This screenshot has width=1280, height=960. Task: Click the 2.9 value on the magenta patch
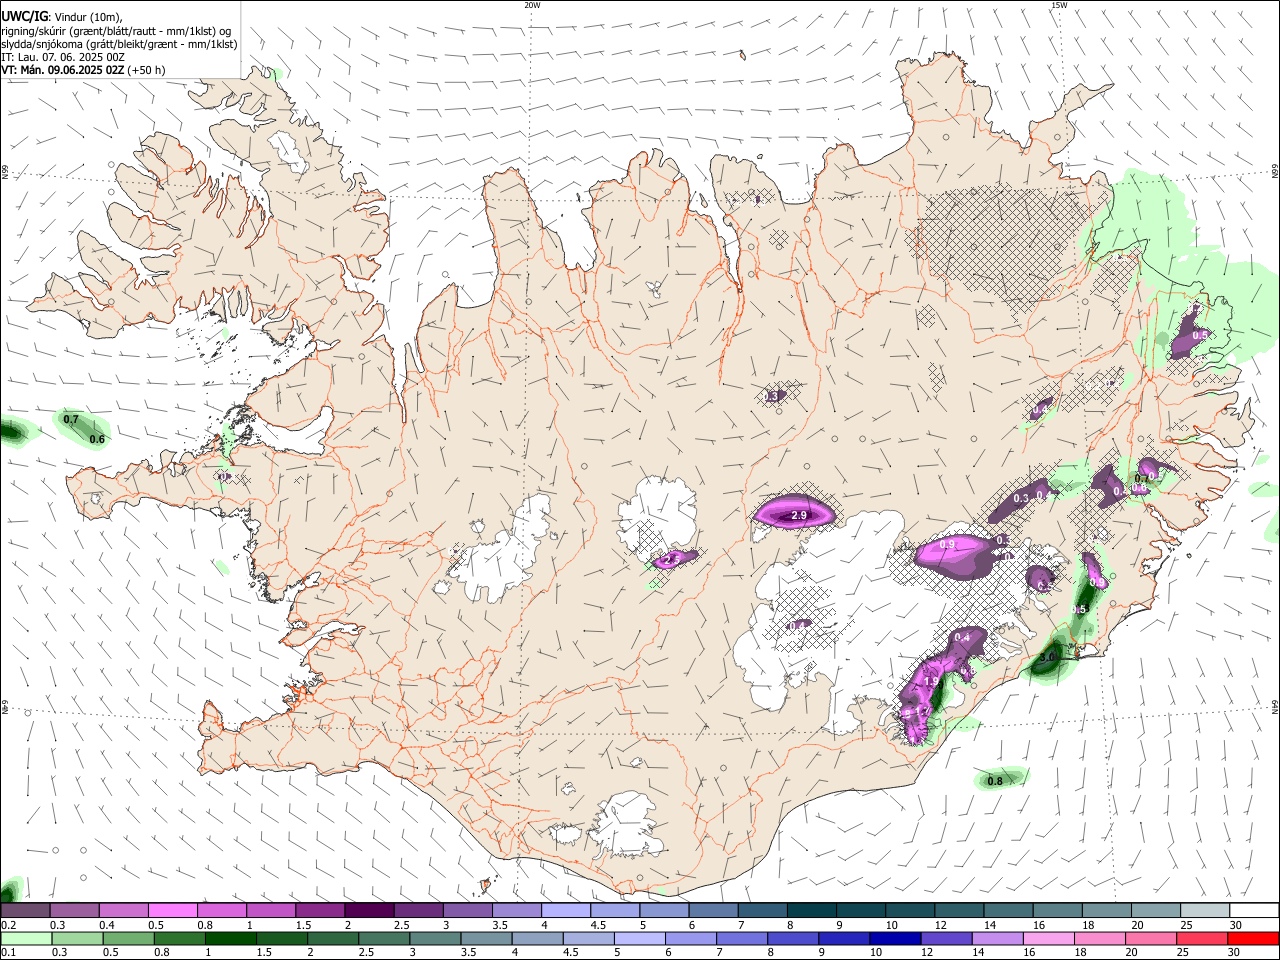(799, 515)
